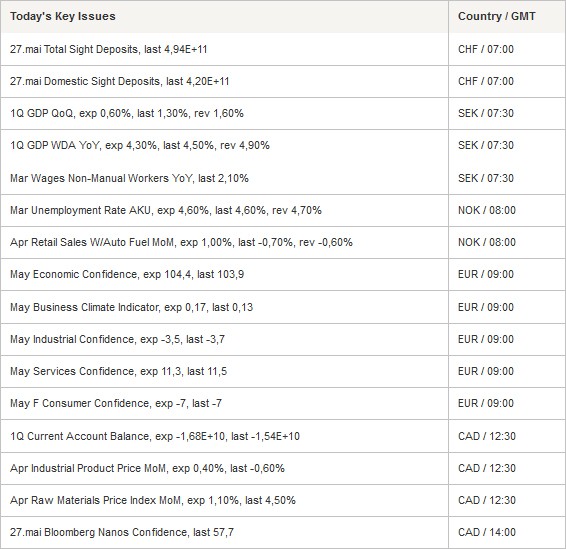Click the 1Q GDP WDA YoY entry

[x=140, y=145]
